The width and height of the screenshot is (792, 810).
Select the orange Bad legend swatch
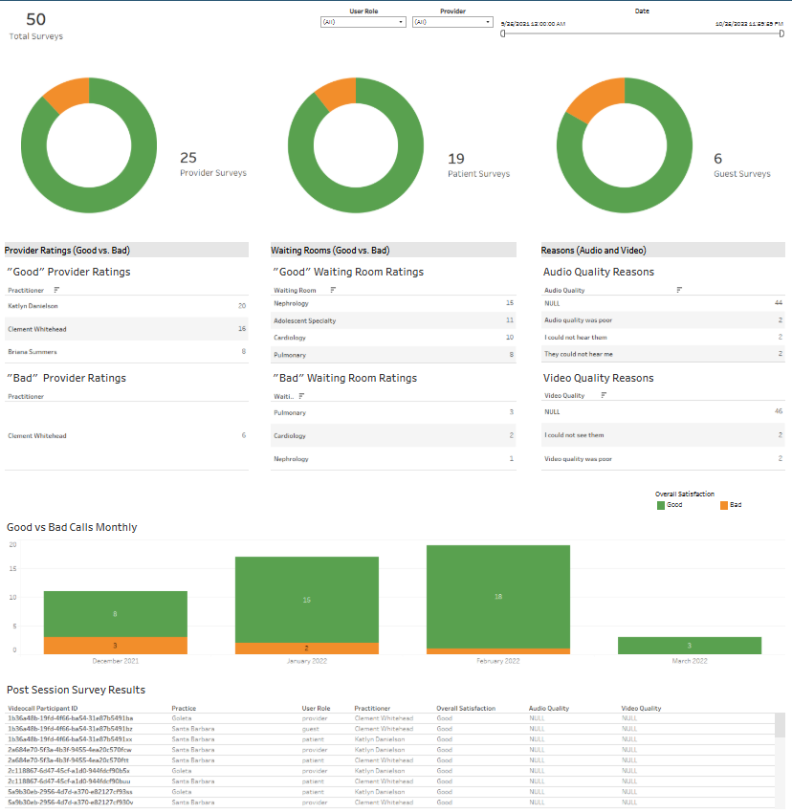724,505
